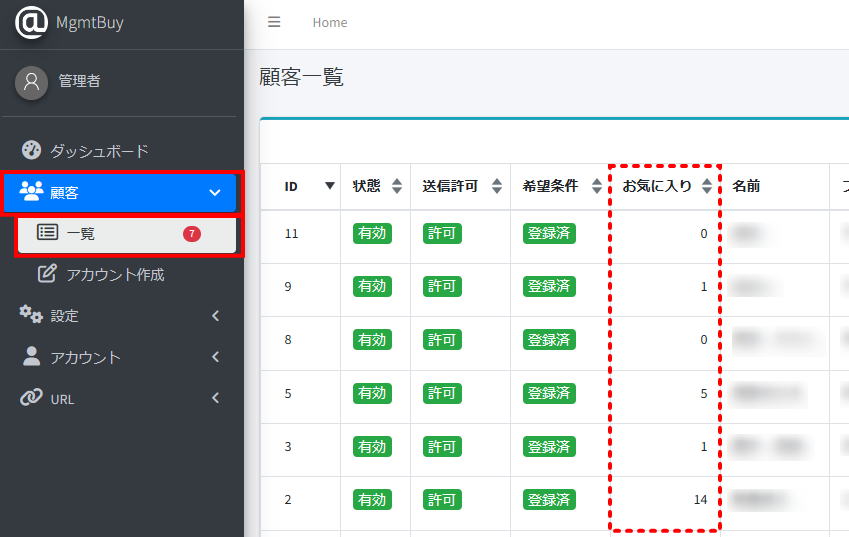
Task: Click the 登録済 badge in ID 3 row
Action: 549,447
